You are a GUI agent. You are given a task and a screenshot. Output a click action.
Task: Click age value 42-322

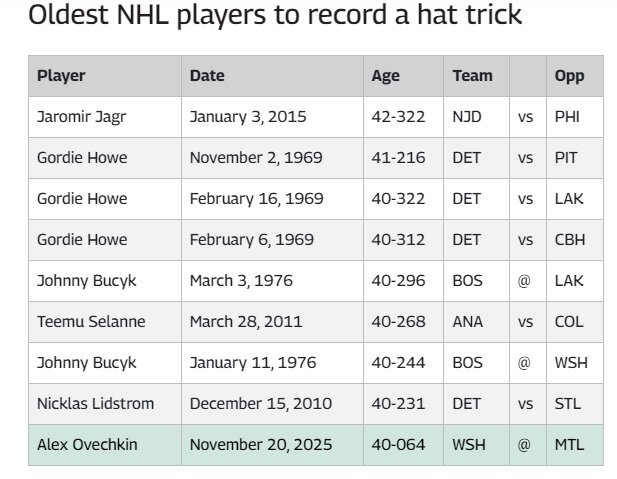coord(398,117)
